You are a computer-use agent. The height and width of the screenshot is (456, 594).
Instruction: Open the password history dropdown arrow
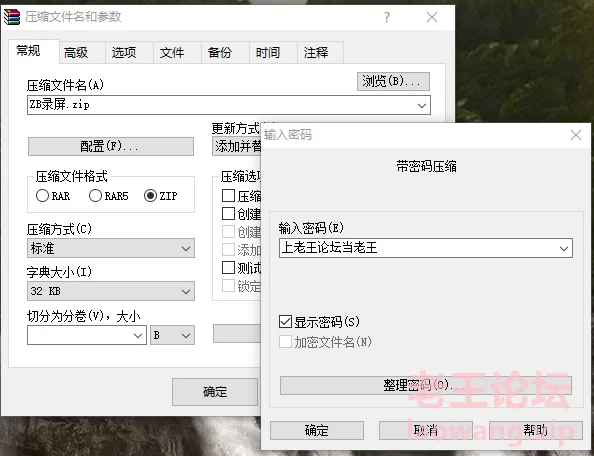[x=564, y=248]
